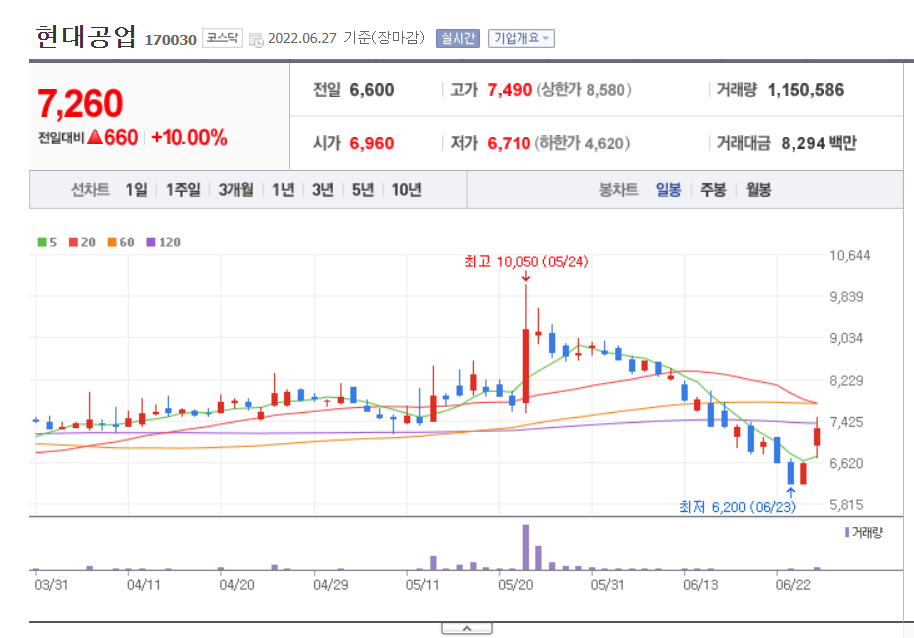Open the 기업개요 dropdown

coord(521,38)
